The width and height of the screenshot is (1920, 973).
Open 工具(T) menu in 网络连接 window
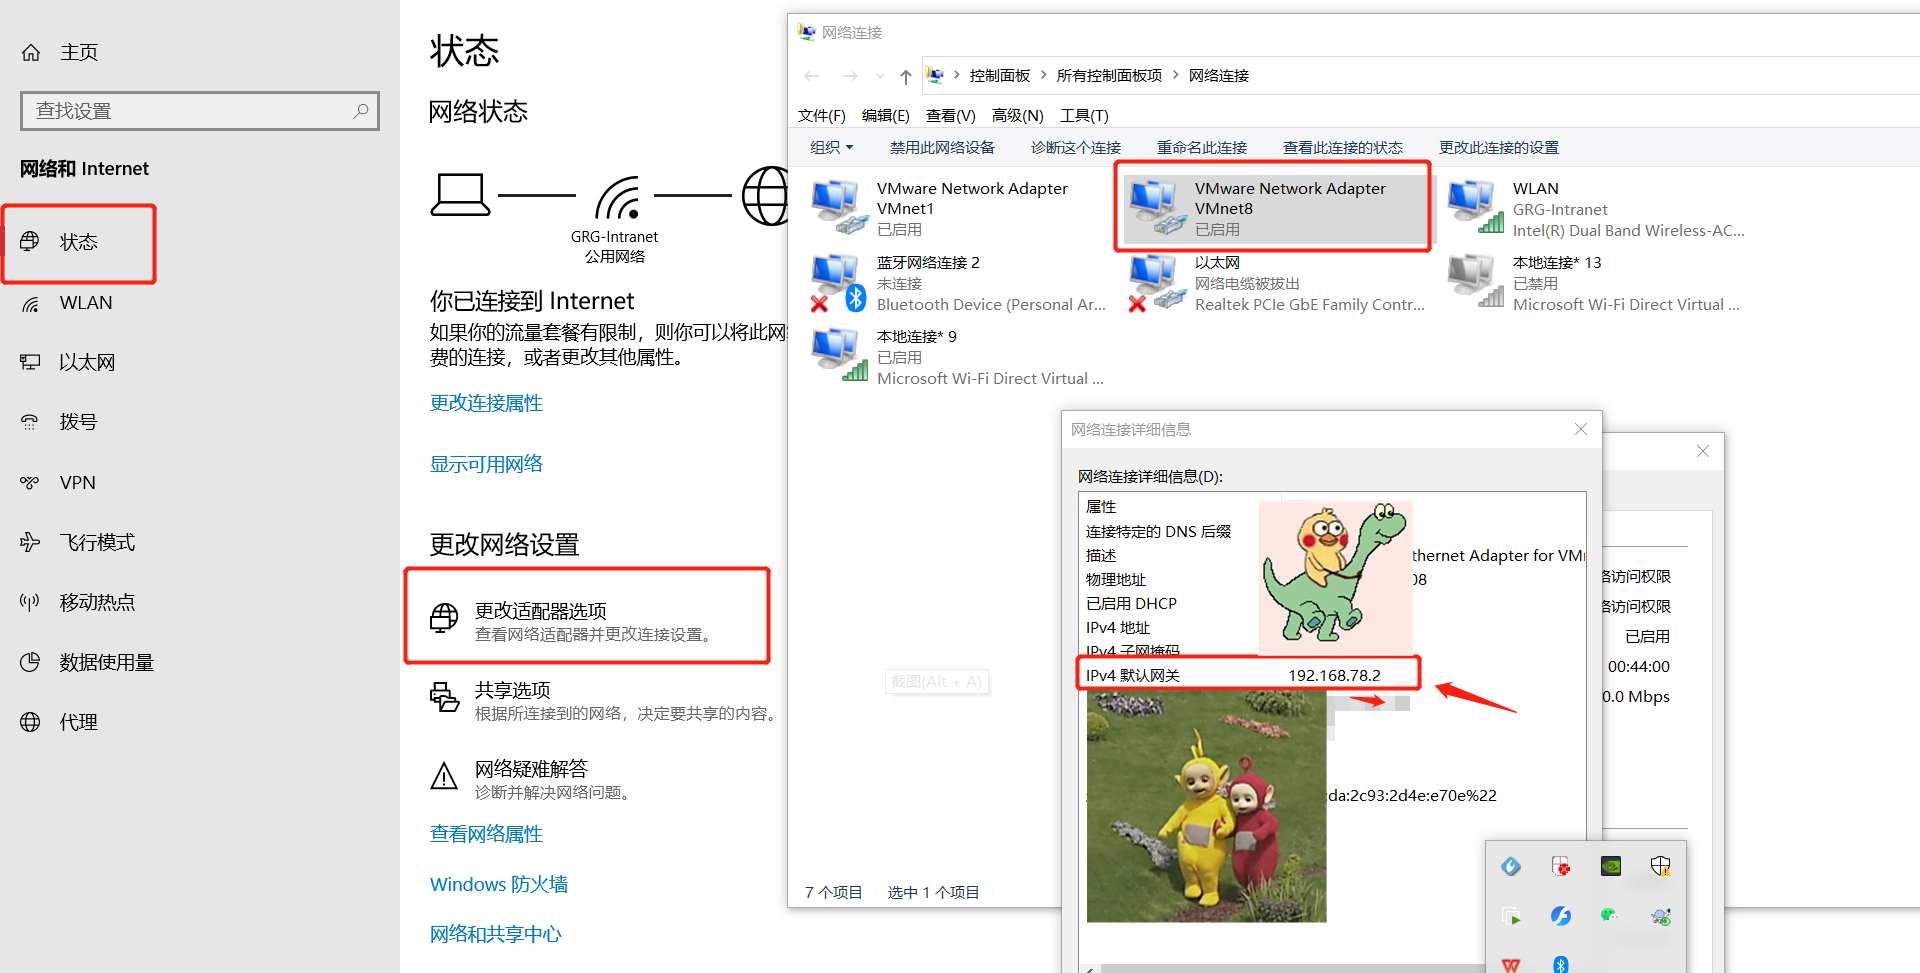[1085, 116]
